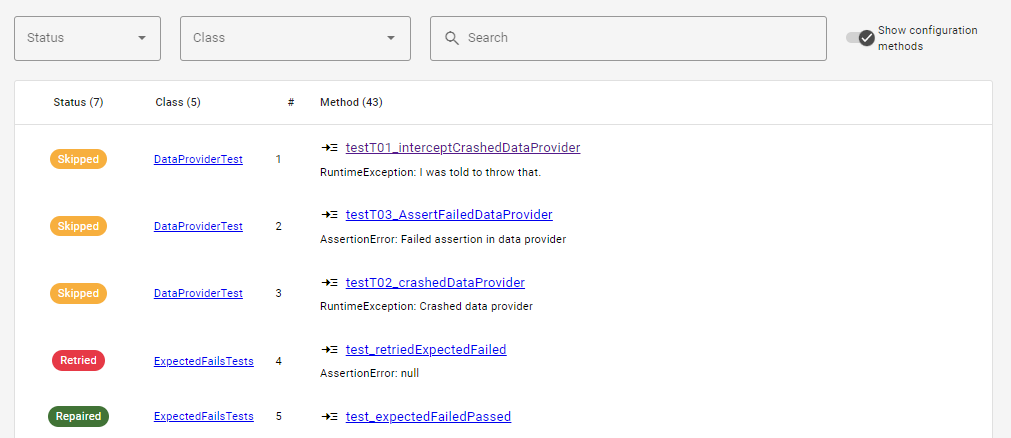1011x438 pixels.
Task: Click details icon beside testT02_crashedDataProvider
Action: click(329, 283)
